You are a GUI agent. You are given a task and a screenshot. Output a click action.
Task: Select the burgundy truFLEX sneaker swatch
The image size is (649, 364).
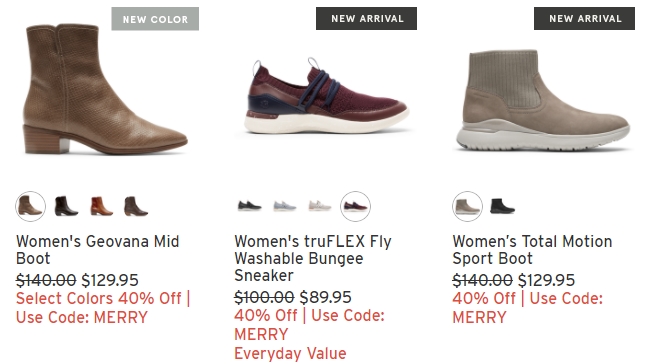point(356,206)
